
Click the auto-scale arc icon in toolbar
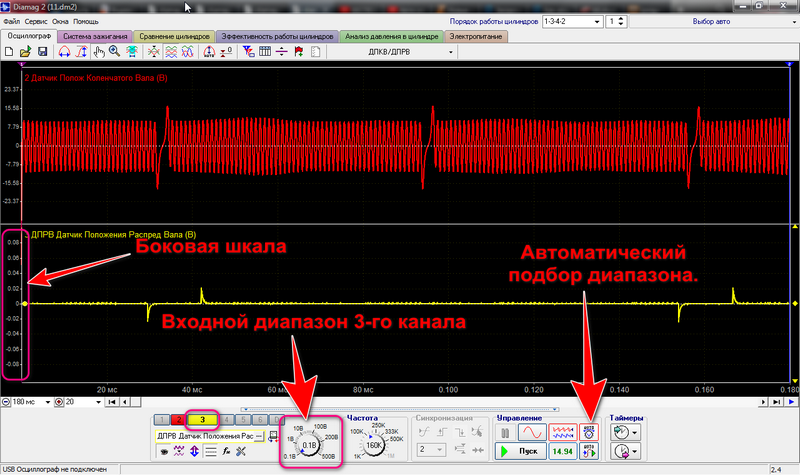point(209,52)
